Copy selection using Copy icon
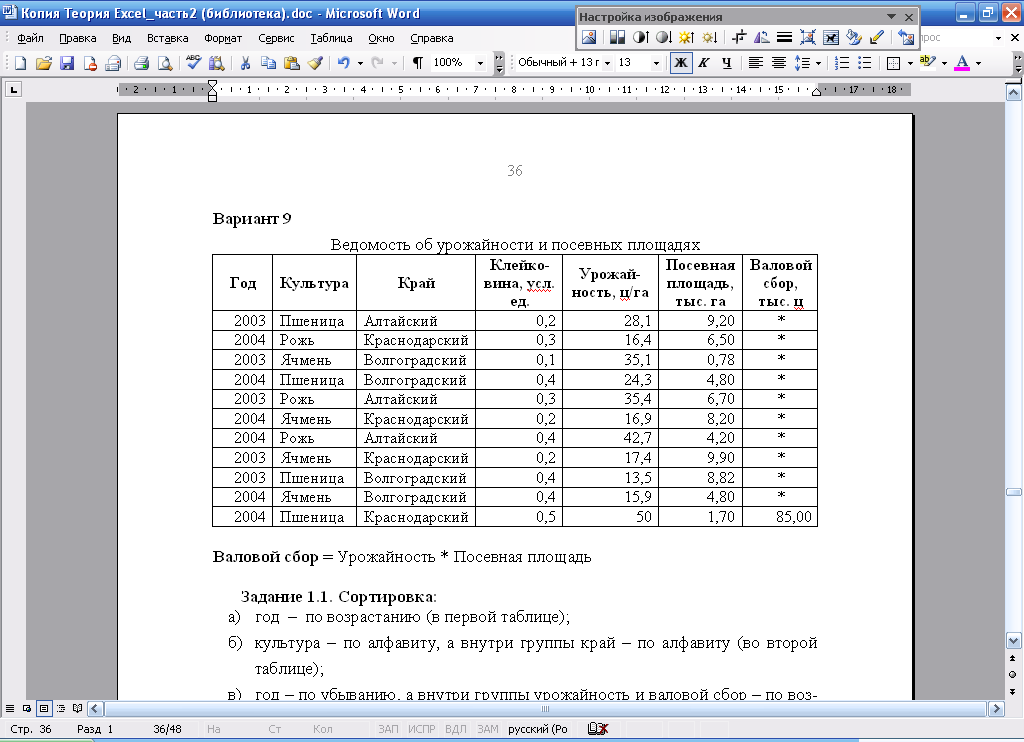The height and width of the screenshot is (742, 1024). (x=268, y=63)
